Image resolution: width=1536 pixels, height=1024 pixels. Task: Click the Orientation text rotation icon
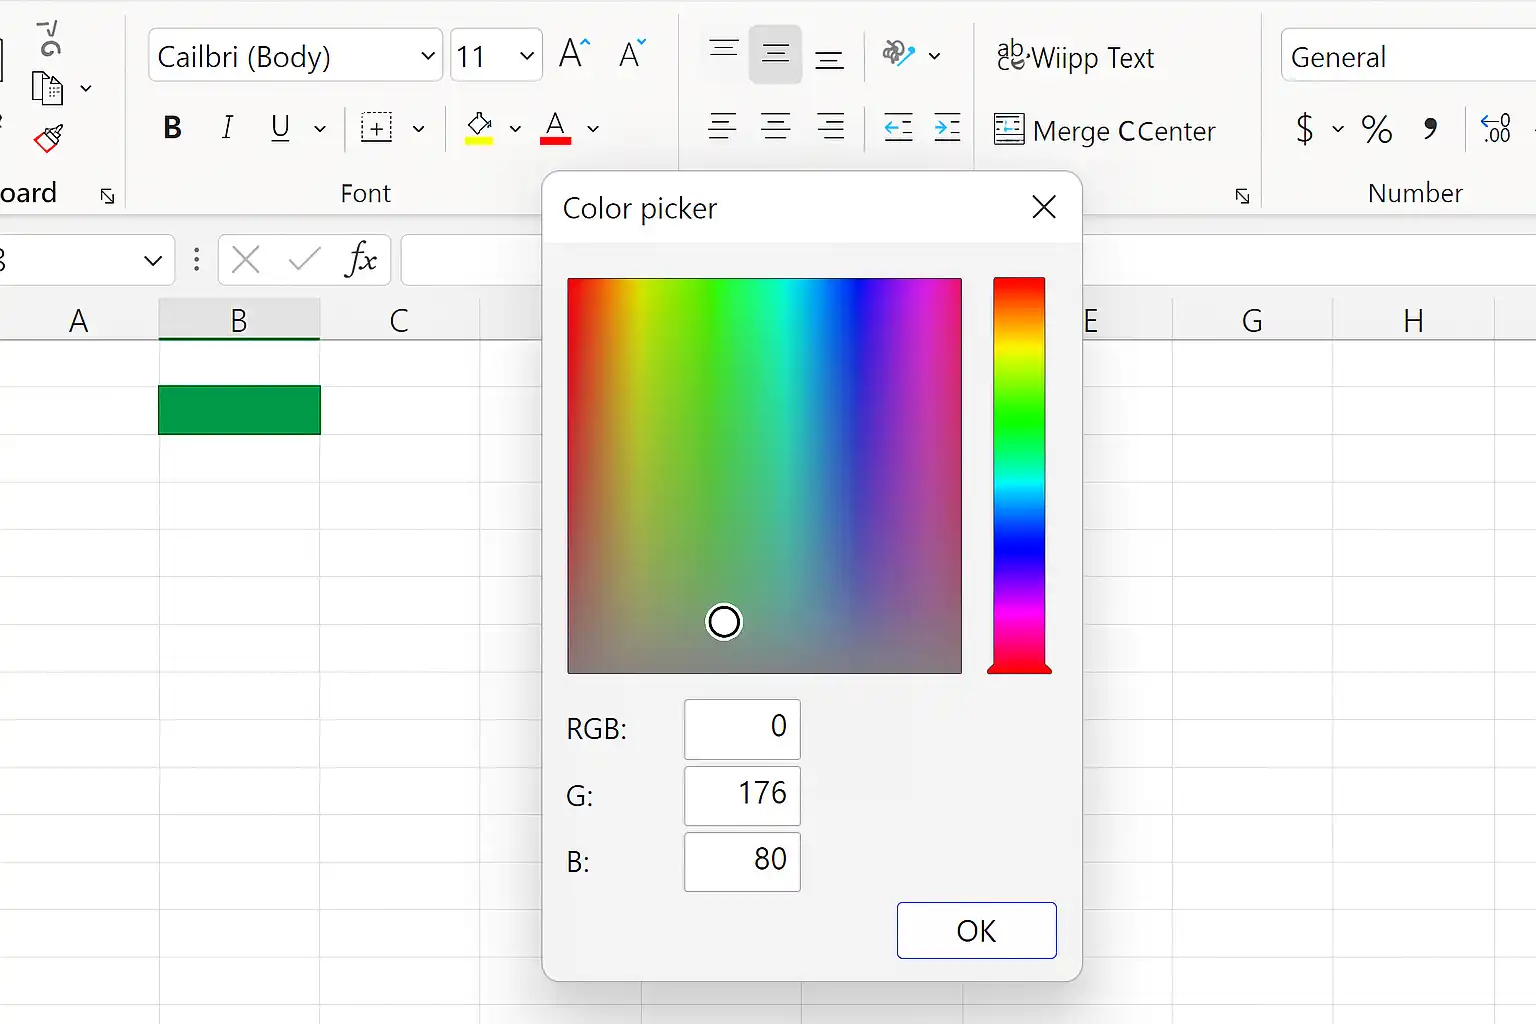pyautogui.click(x=898, y=54)
